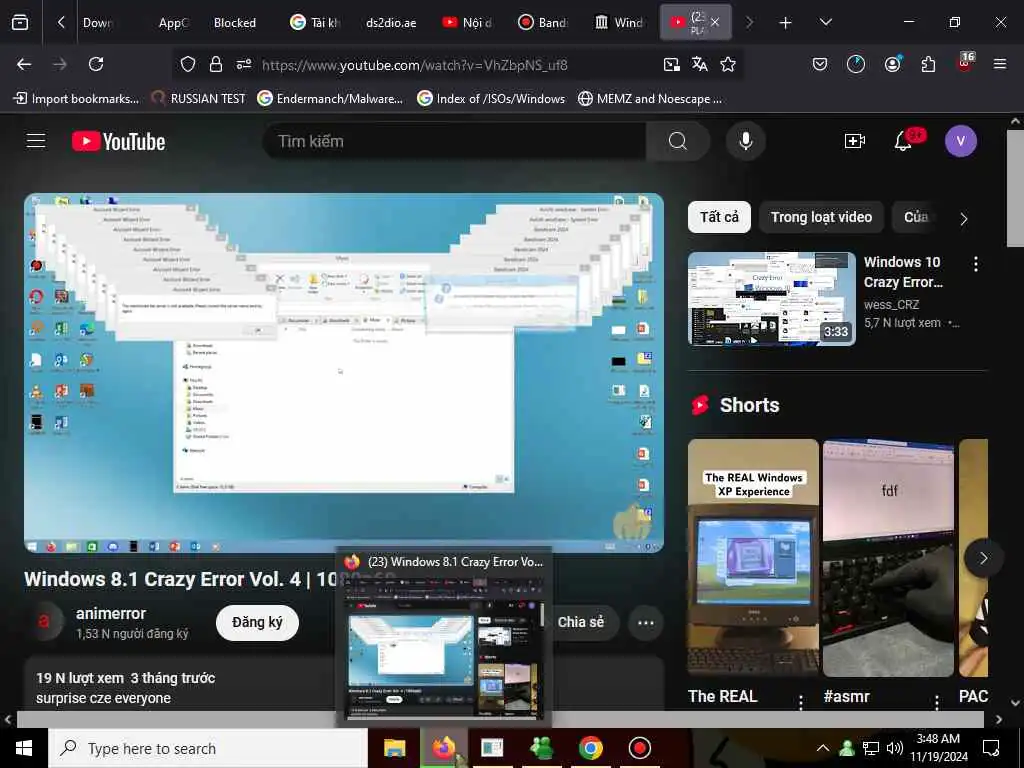Viewport: 1024px width, 768px height.
Task: Open YouTube guide hamburger menu
Action: click(x=36, y=141)
